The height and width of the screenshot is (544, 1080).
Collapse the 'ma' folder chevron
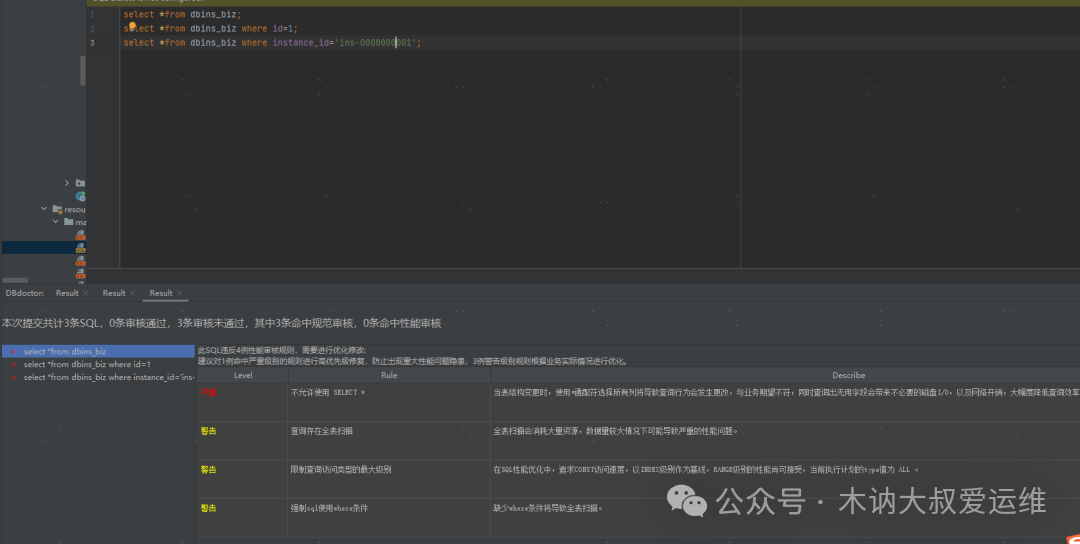point(56,222)
